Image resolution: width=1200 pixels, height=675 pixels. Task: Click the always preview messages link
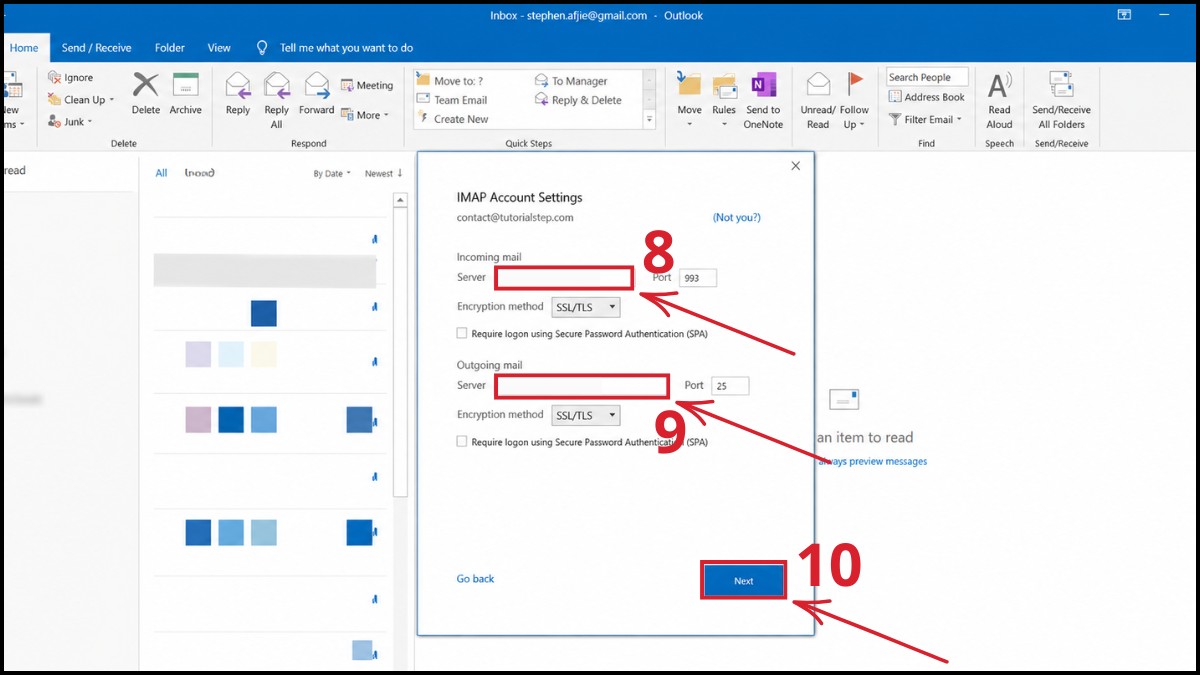(x=873, y=461)
